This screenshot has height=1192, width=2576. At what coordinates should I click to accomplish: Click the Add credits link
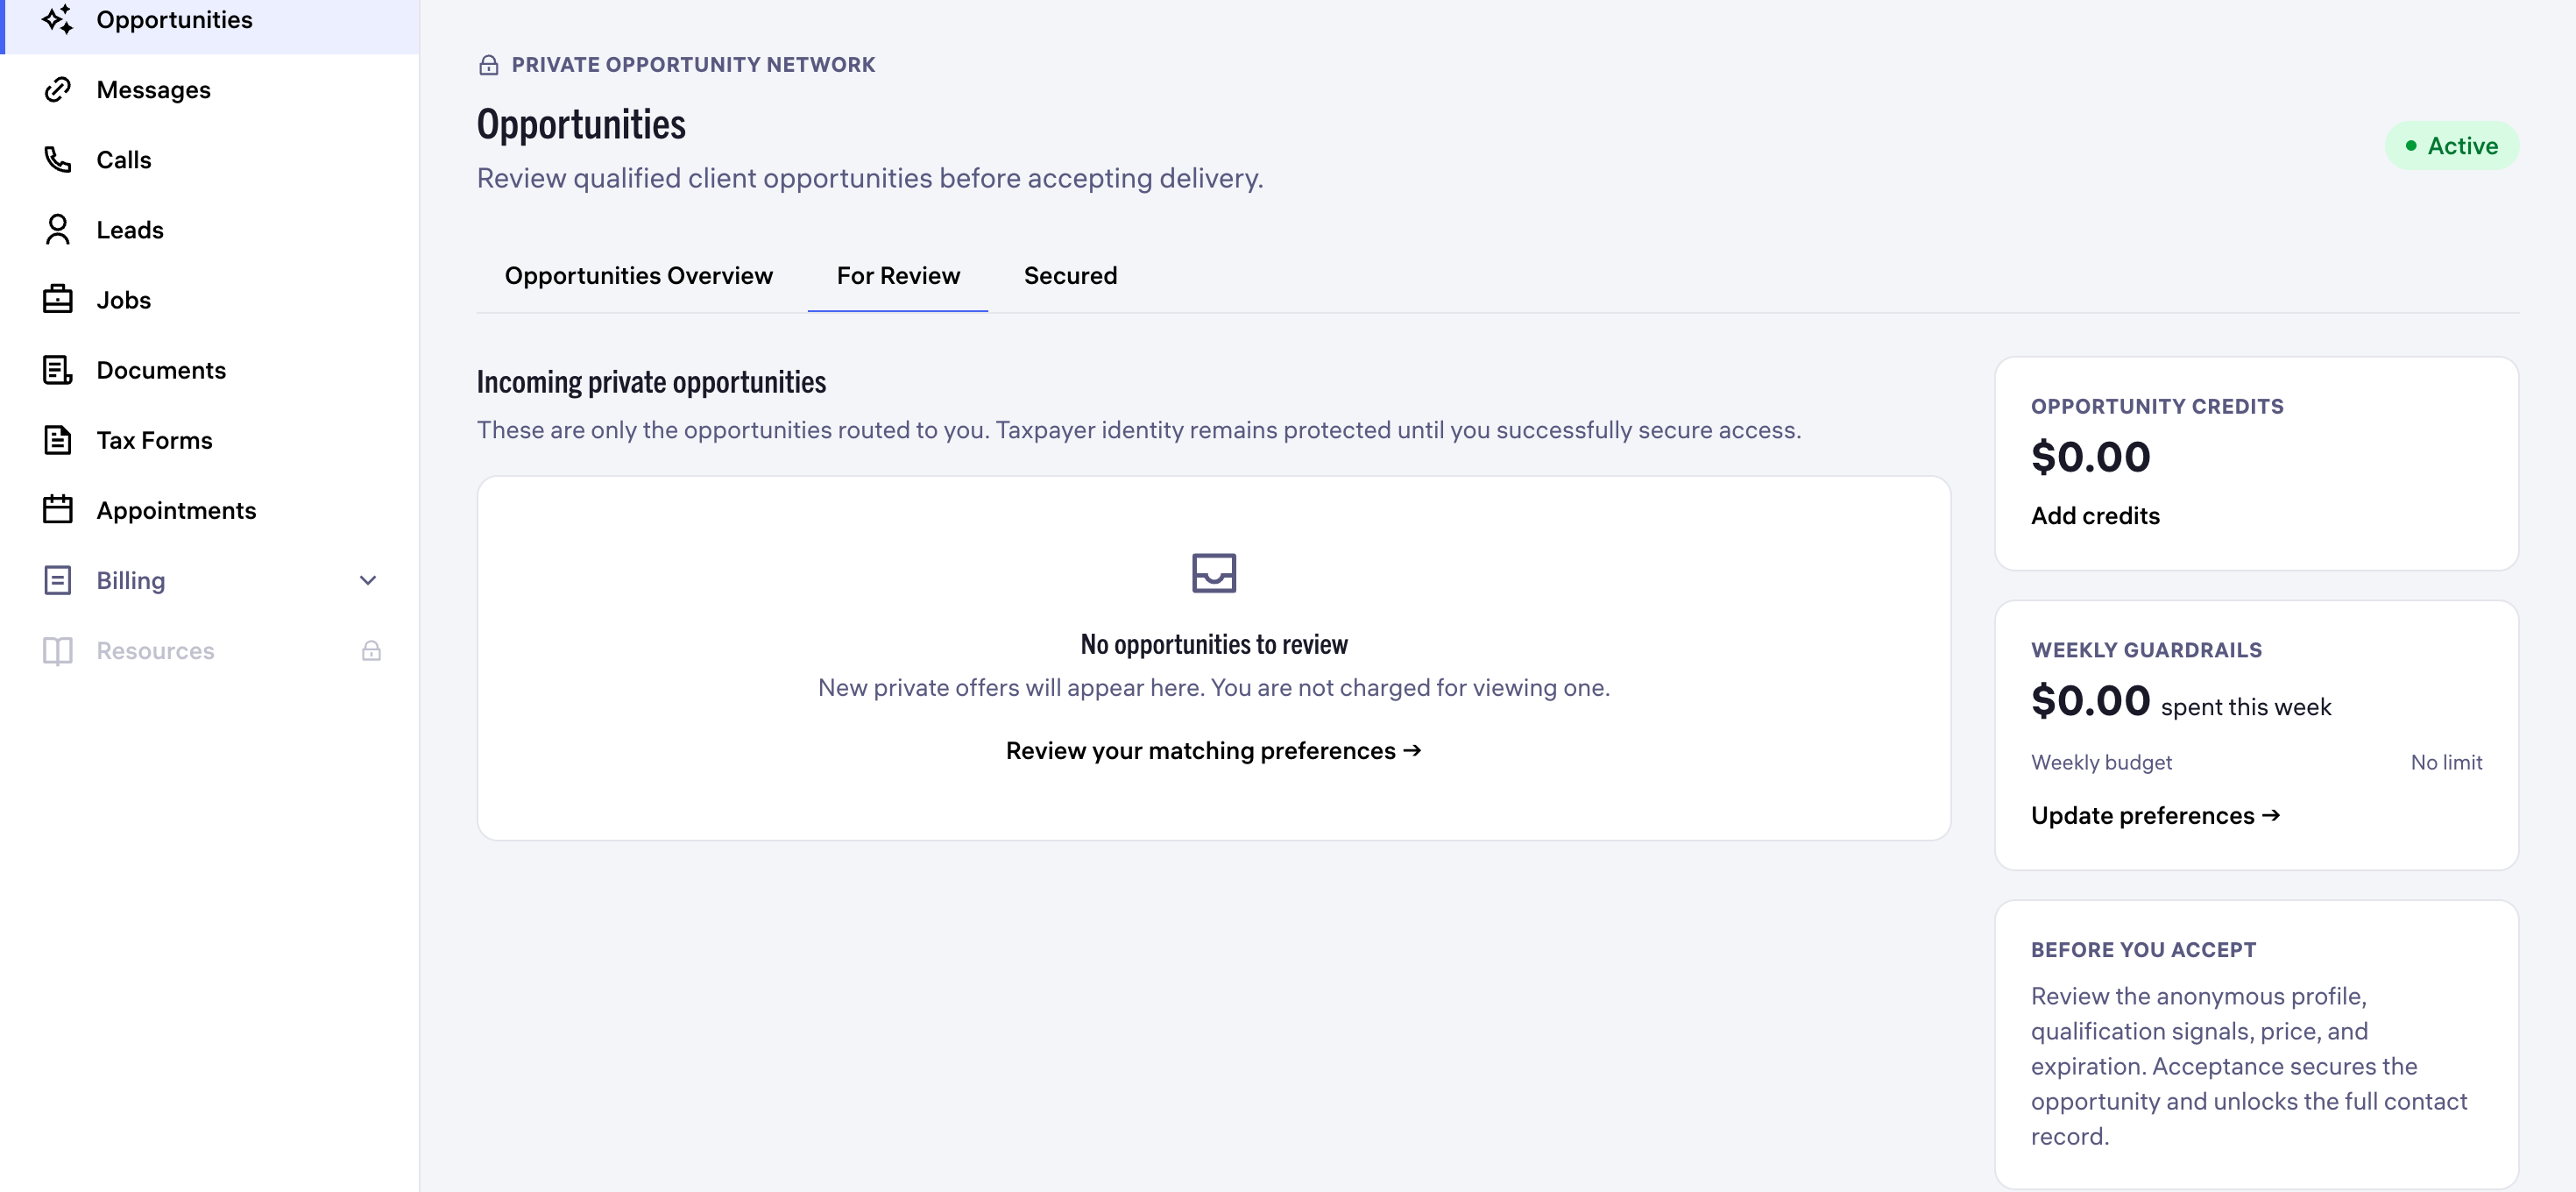[2095, 516]
